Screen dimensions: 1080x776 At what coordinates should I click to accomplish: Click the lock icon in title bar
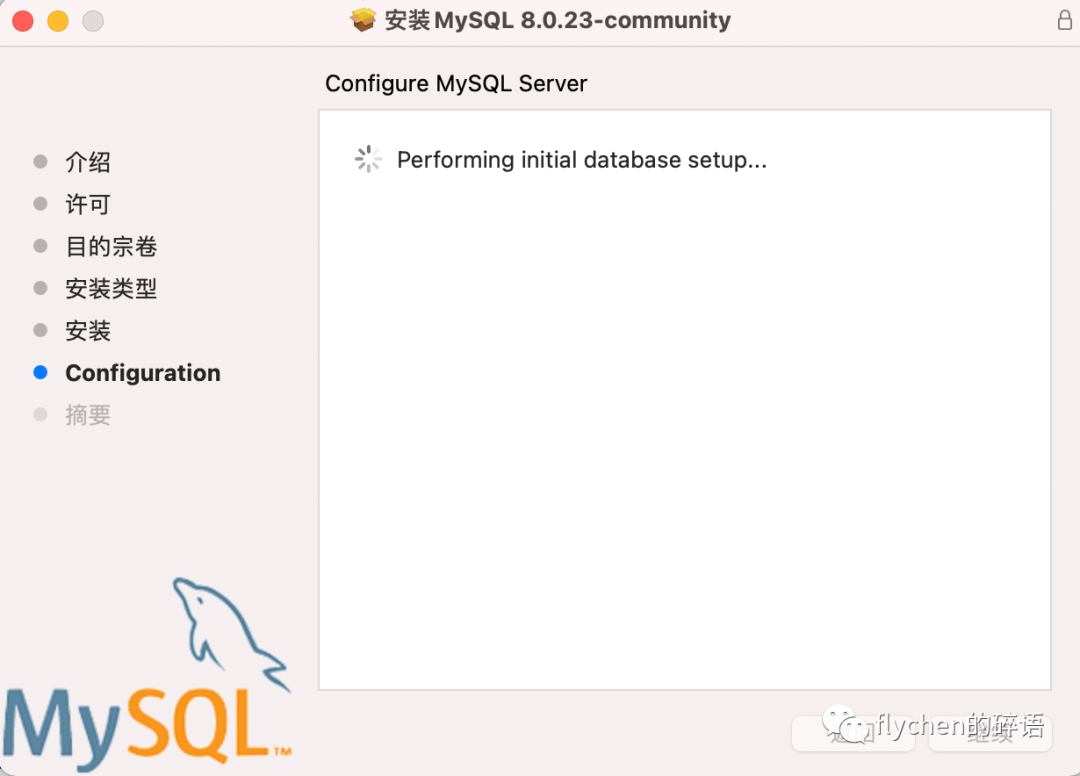click(x=1064, y=20)
